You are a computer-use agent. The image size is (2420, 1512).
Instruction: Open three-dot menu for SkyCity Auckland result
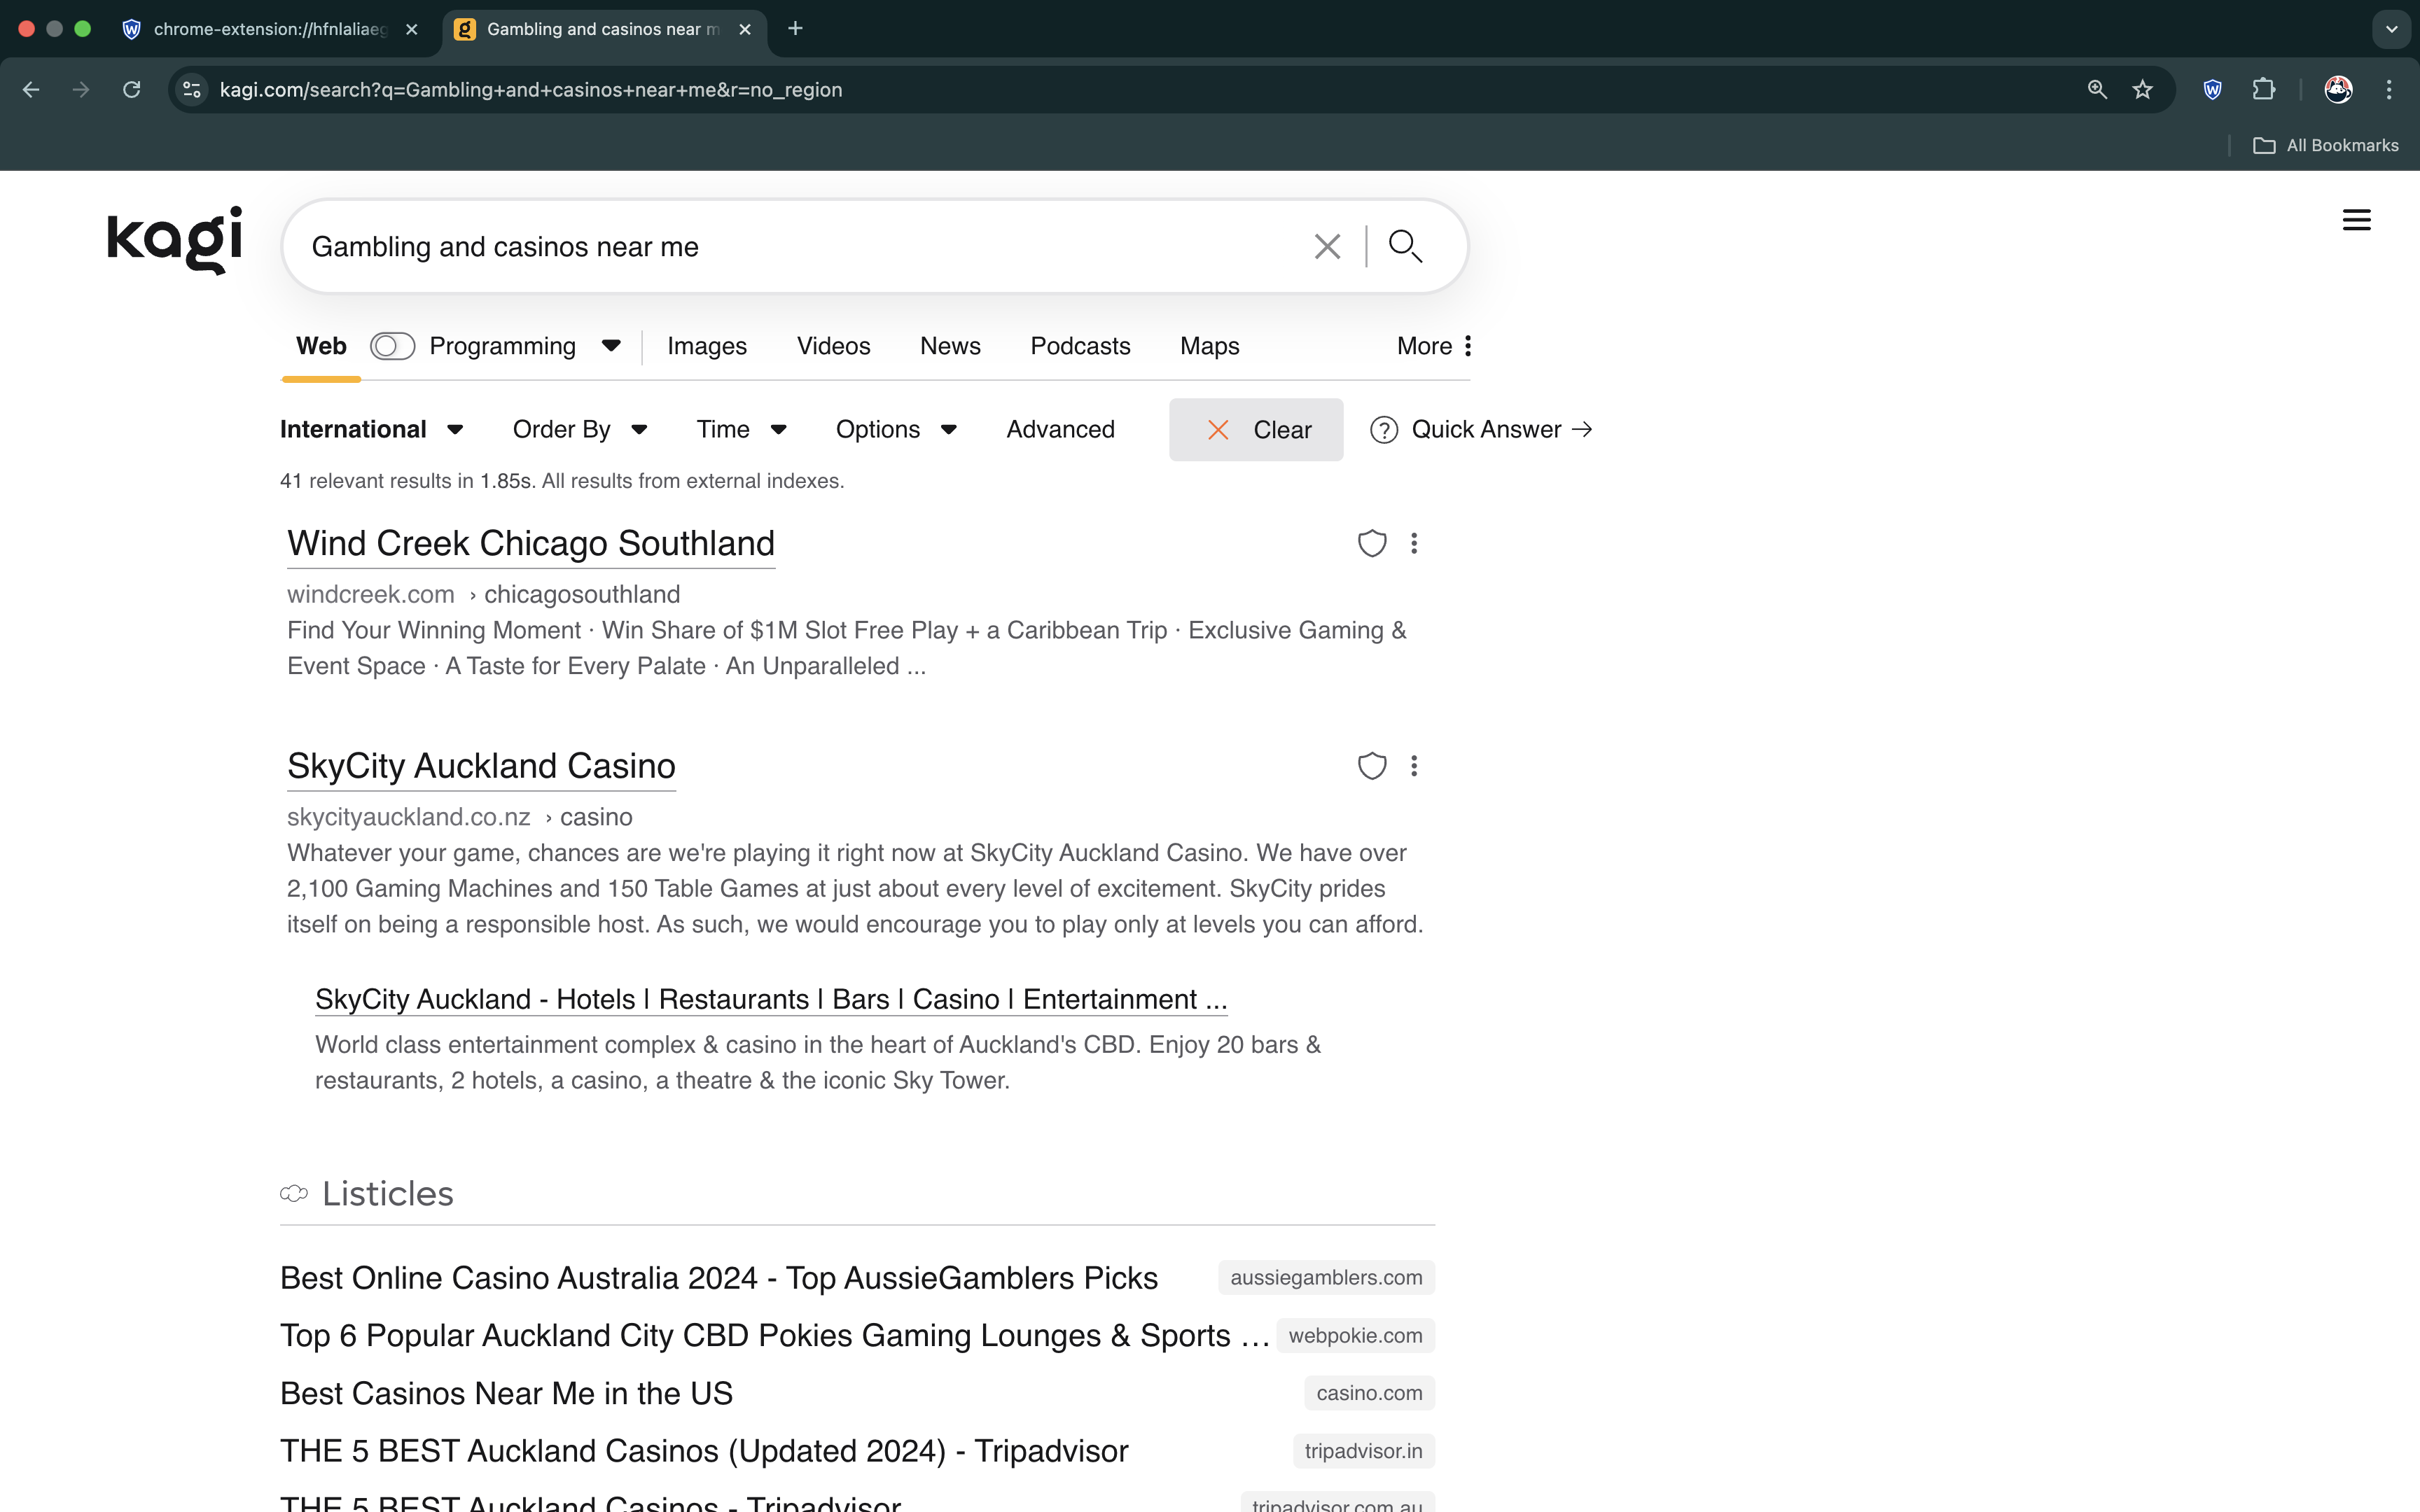(1413, 766)
